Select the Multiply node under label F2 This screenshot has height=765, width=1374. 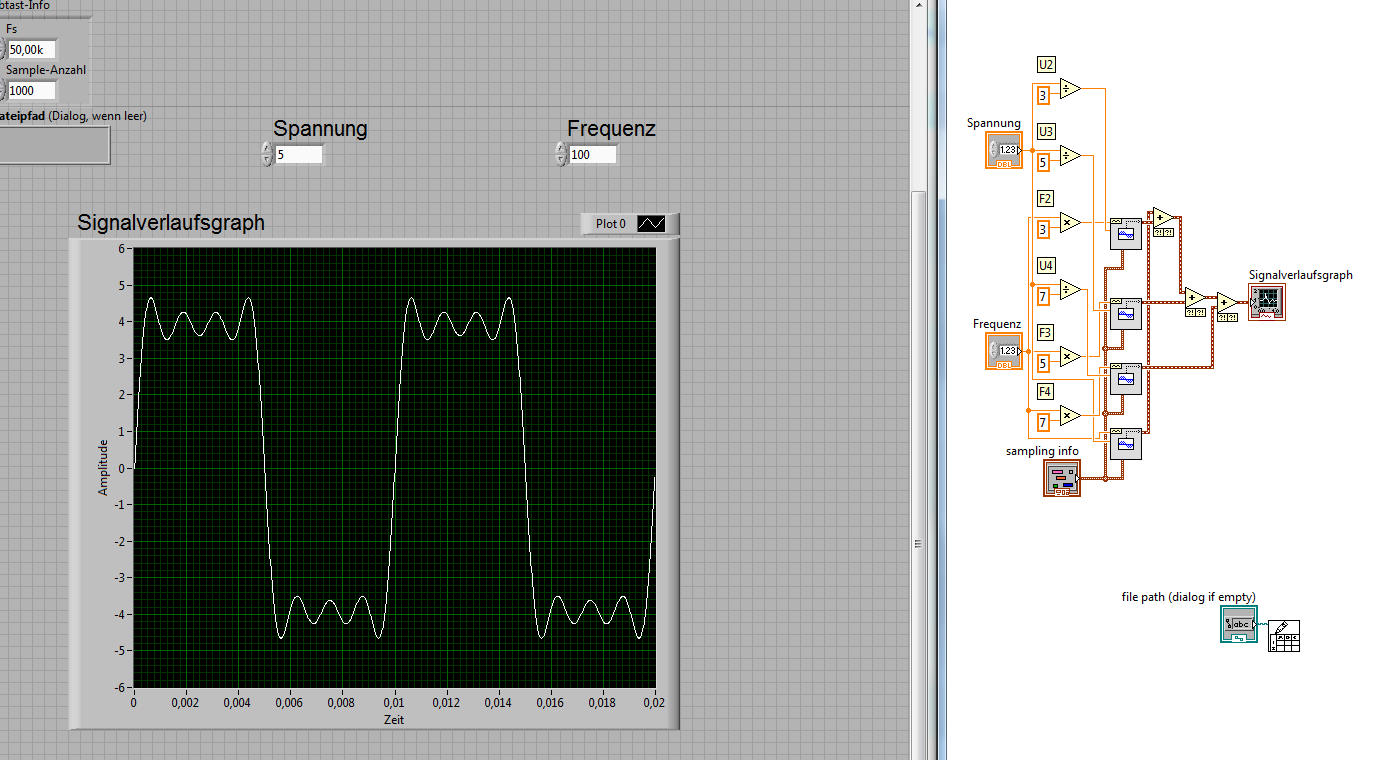(1070, 222)
